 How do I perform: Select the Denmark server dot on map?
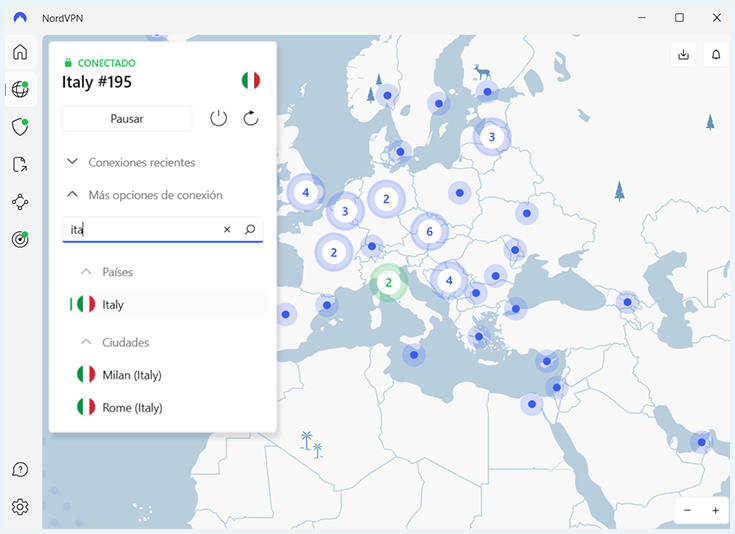(400, 152)
